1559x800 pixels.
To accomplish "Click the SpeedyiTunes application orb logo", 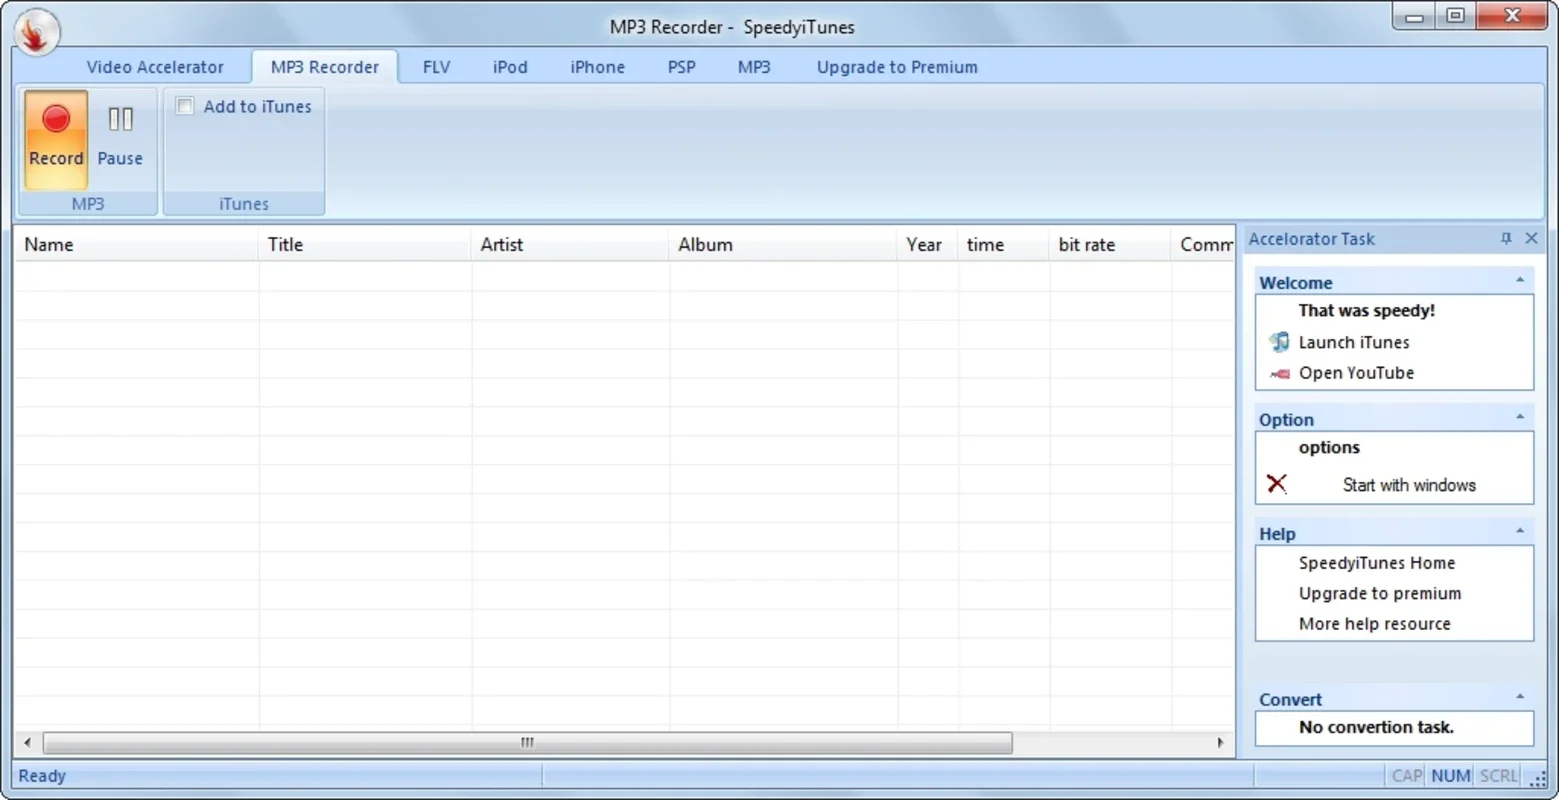I will tap(36, 31).
